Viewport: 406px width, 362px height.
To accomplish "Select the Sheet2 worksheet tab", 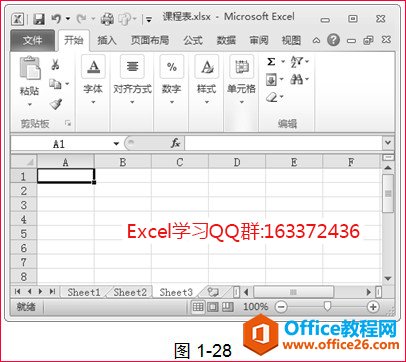I will point(130,292).
